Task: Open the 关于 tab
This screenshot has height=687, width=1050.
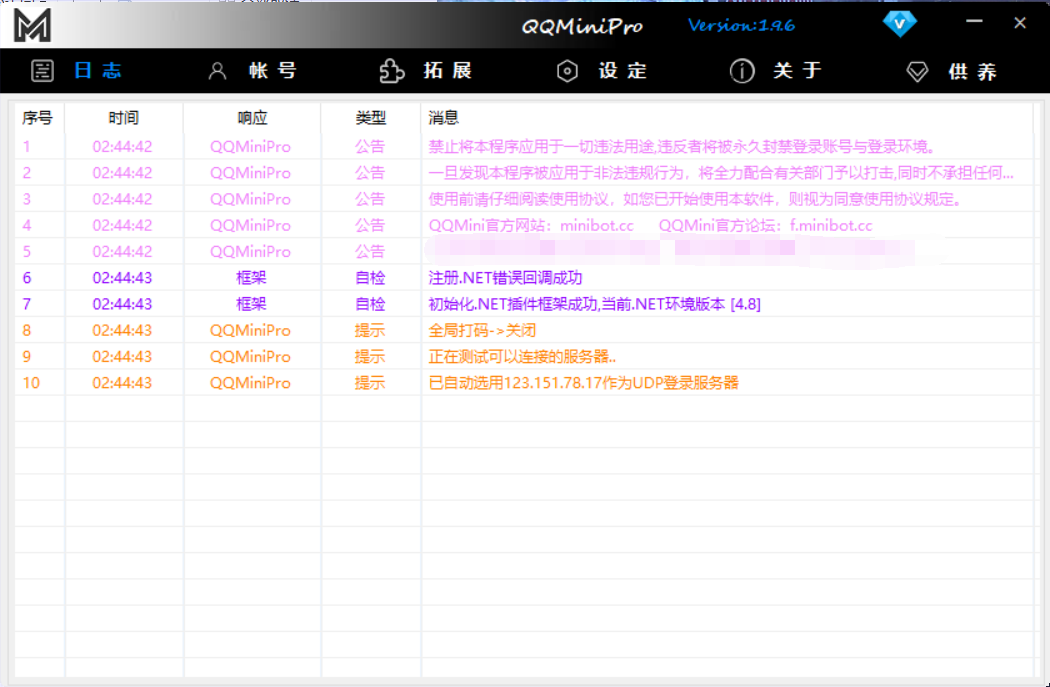Action: (798, 70)
